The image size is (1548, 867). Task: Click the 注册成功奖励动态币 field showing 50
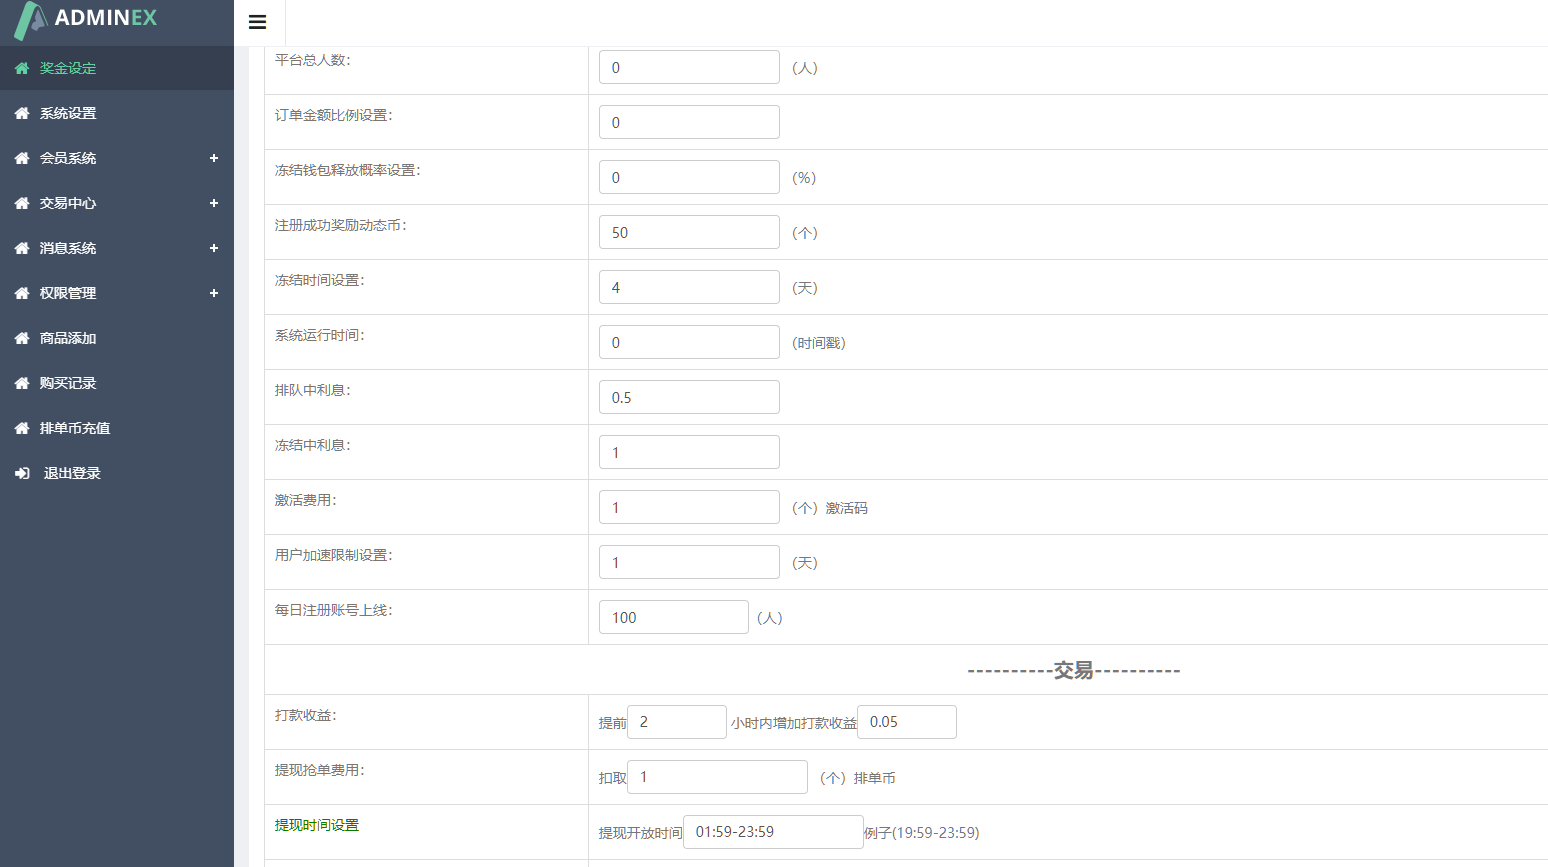[689, 232]
